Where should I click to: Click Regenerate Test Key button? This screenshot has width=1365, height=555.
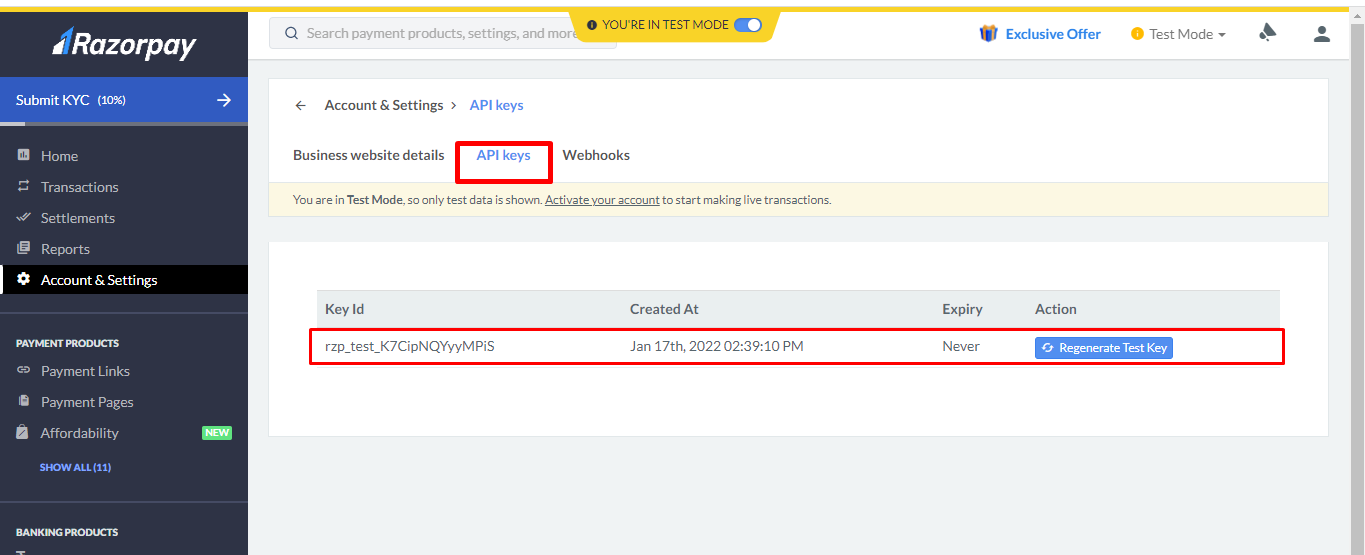coord(1103,348)
